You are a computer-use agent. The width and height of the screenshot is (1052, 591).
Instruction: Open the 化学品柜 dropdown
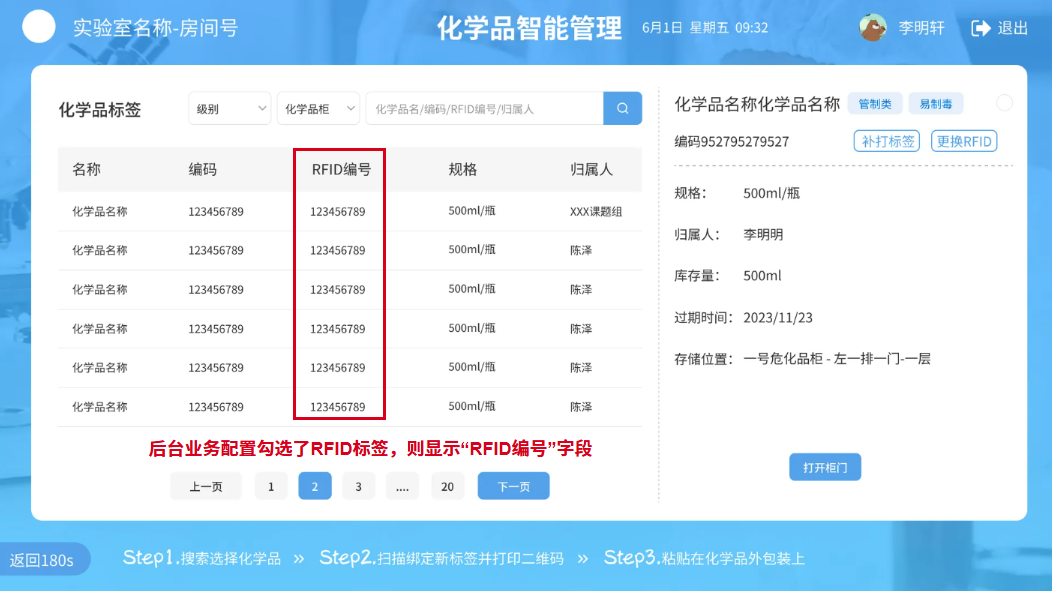318,109
